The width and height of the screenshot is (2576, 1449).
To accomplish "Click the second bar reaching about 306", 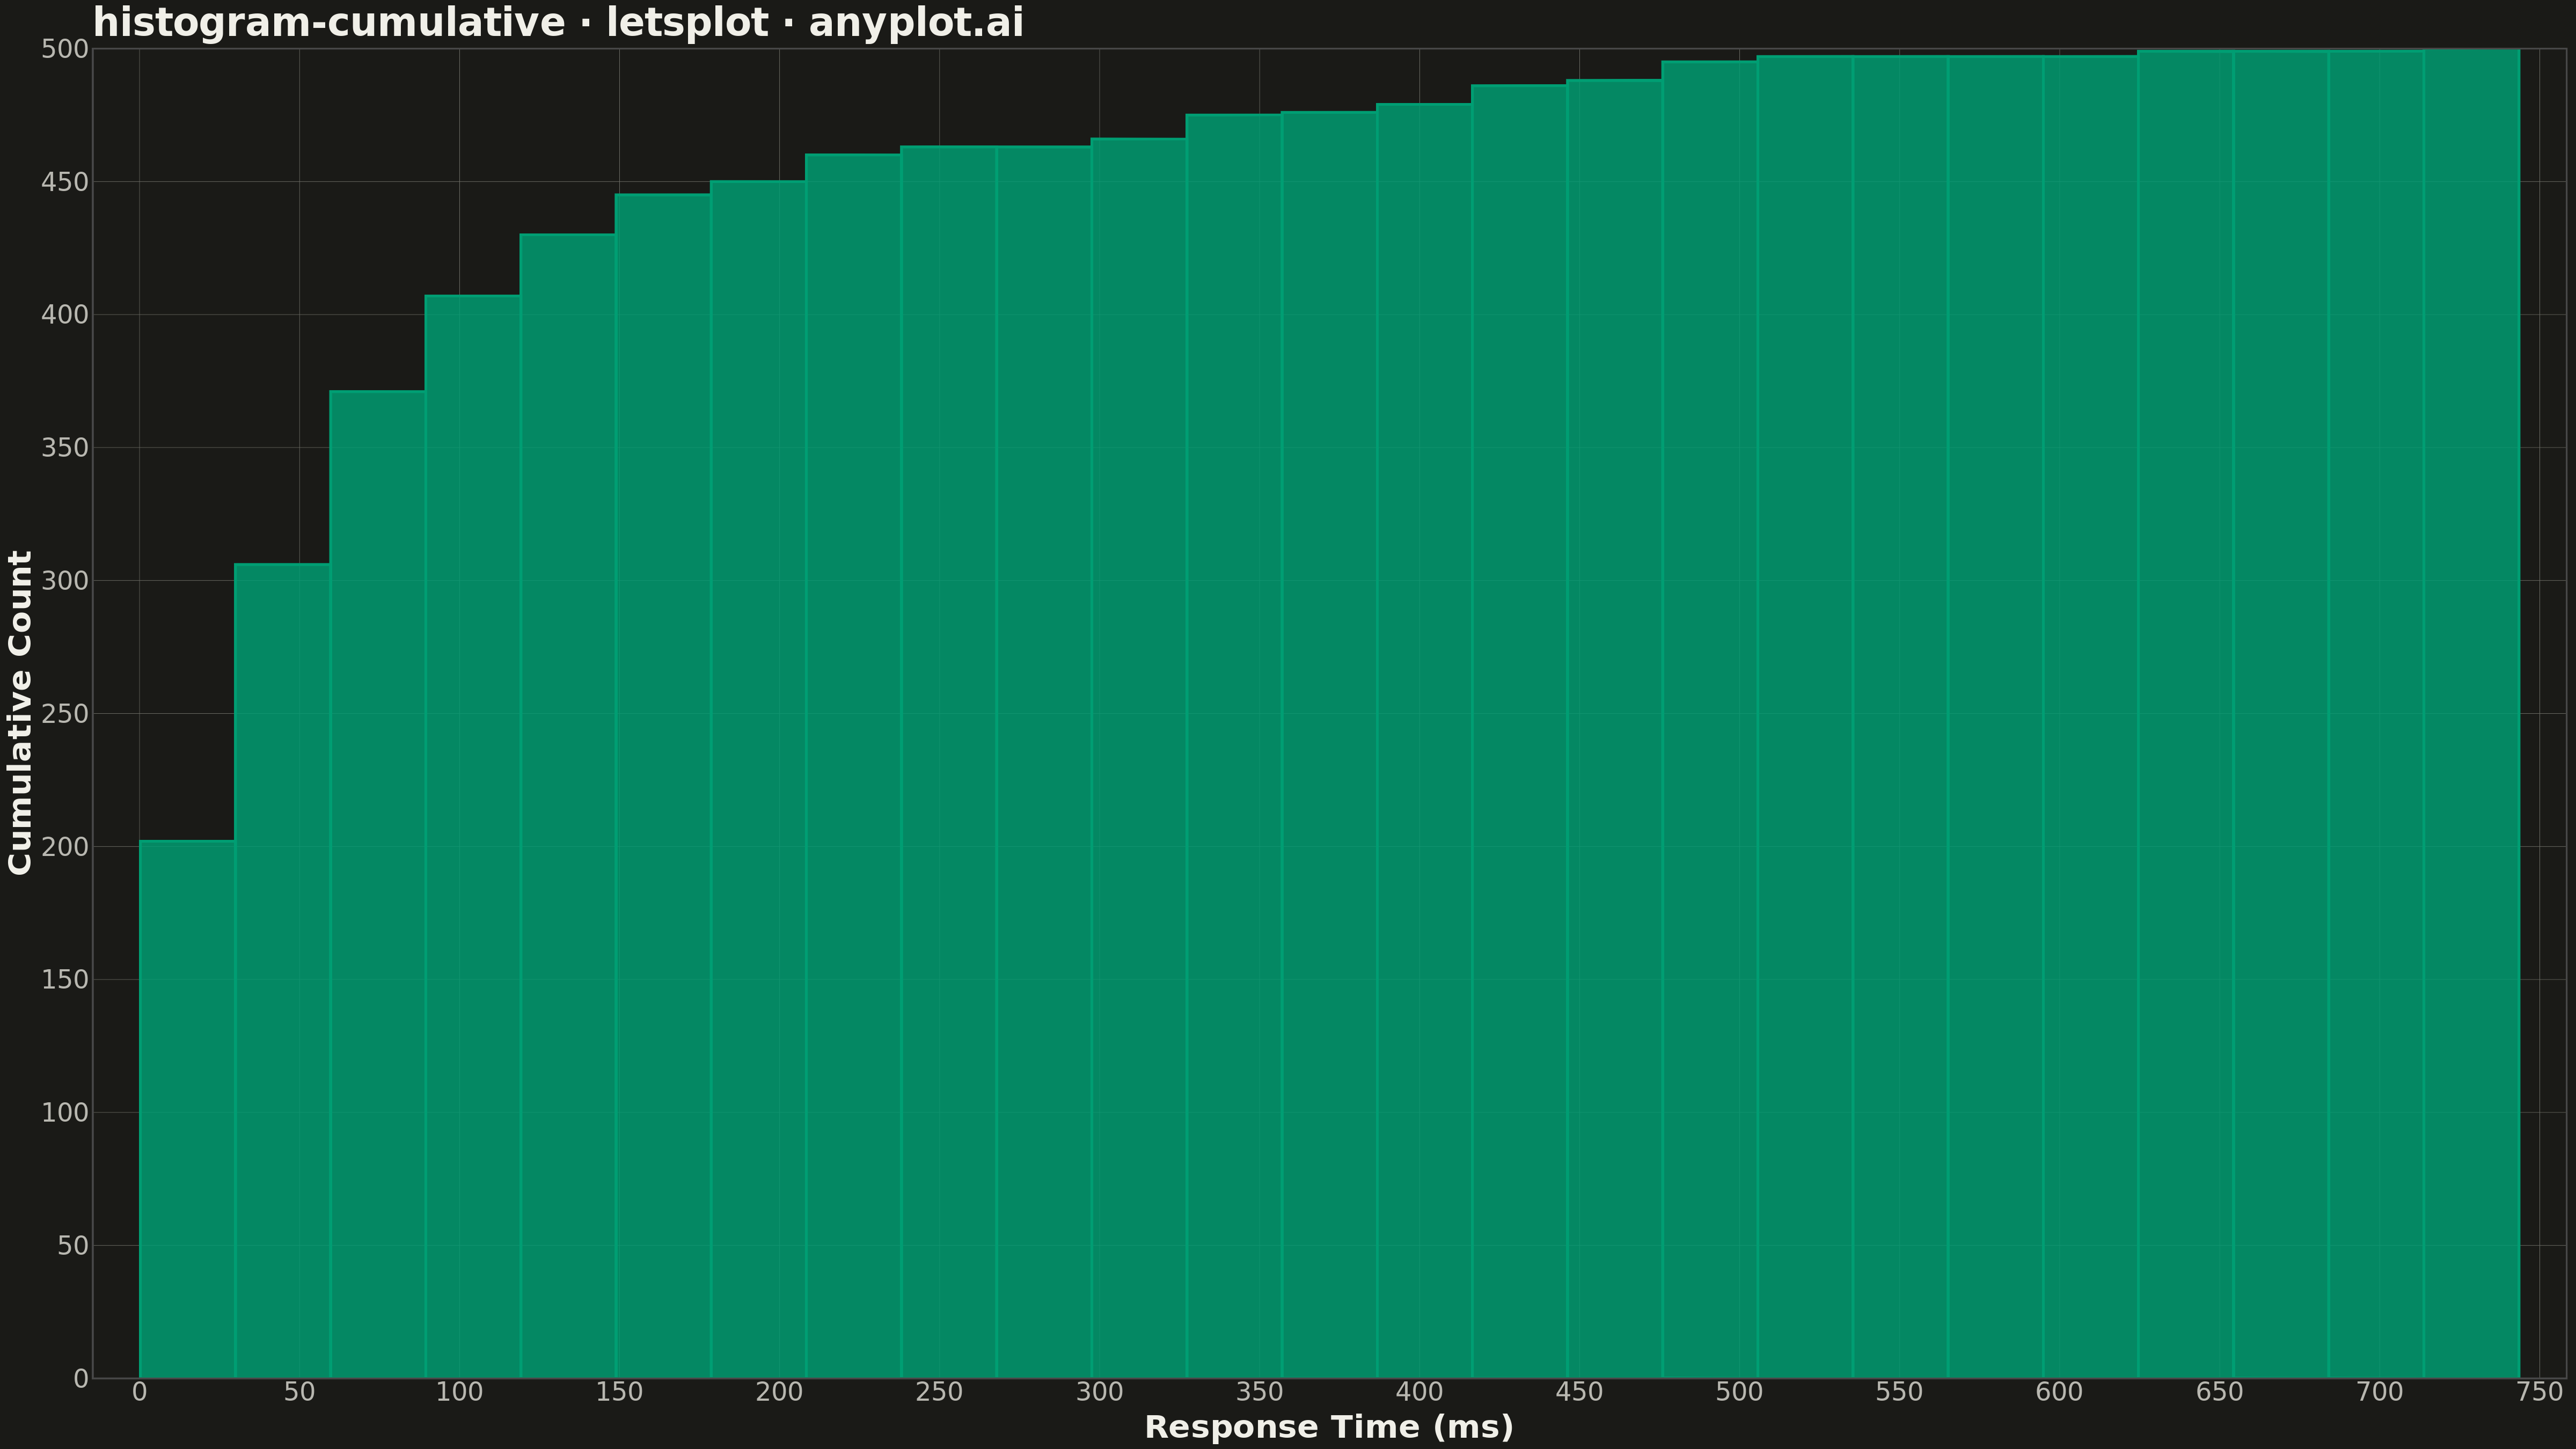I will [282, 971].
